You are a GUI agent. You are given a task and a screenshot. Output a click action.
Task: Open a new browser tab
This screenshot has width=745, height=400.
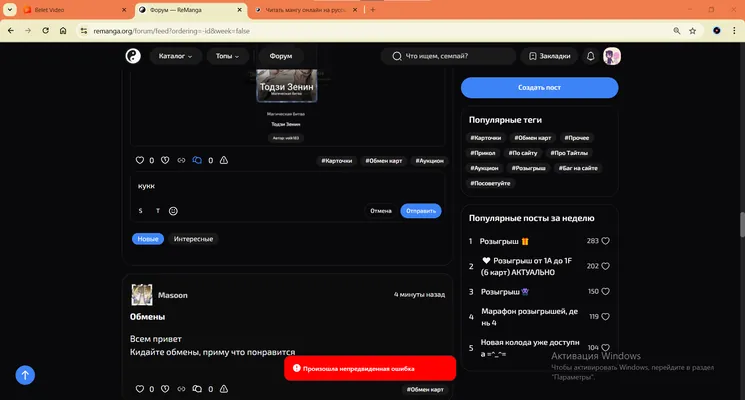[372, 10]
